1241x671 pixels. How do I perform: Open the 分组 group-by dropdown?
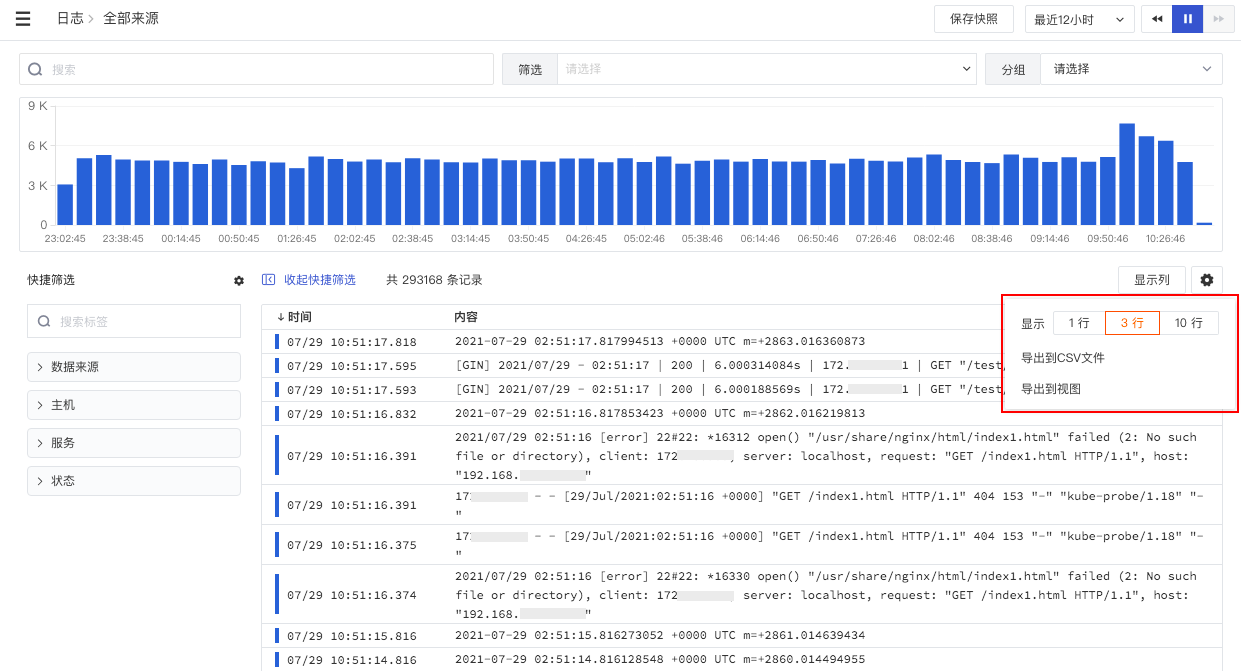pos(1131,69)
